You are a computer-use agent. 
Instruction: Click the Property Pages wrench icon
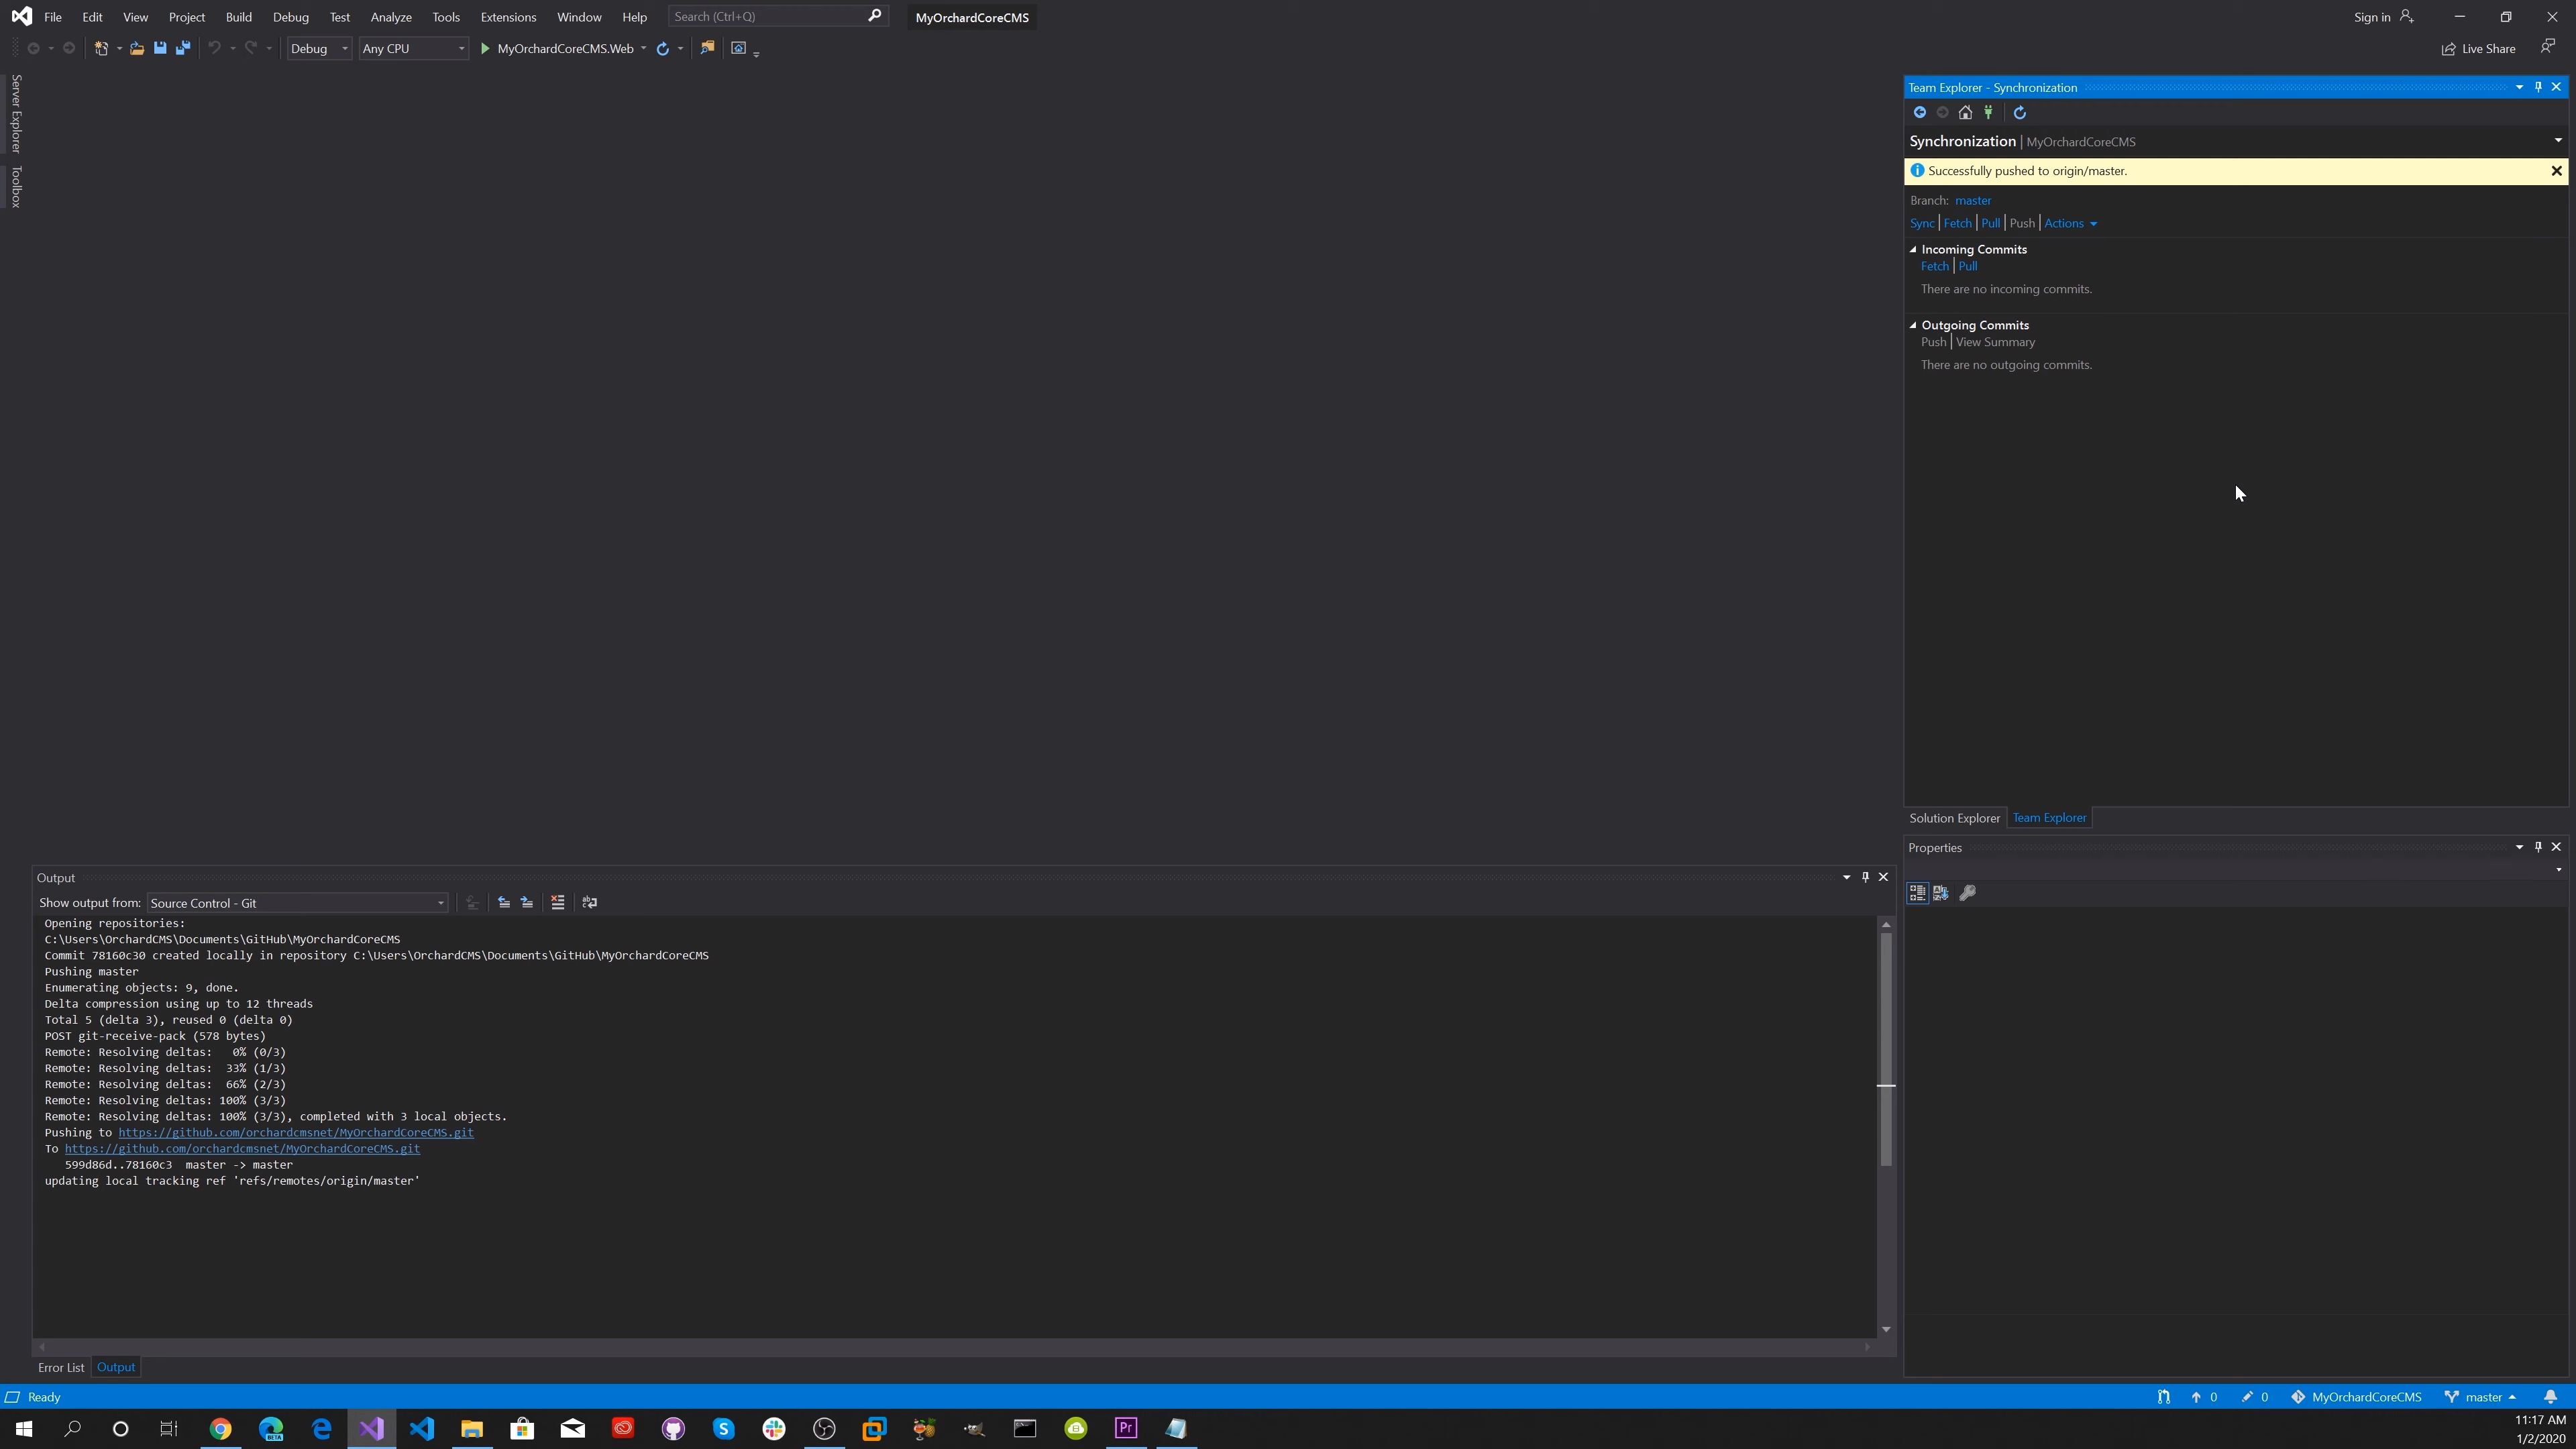coord(1967,892)
